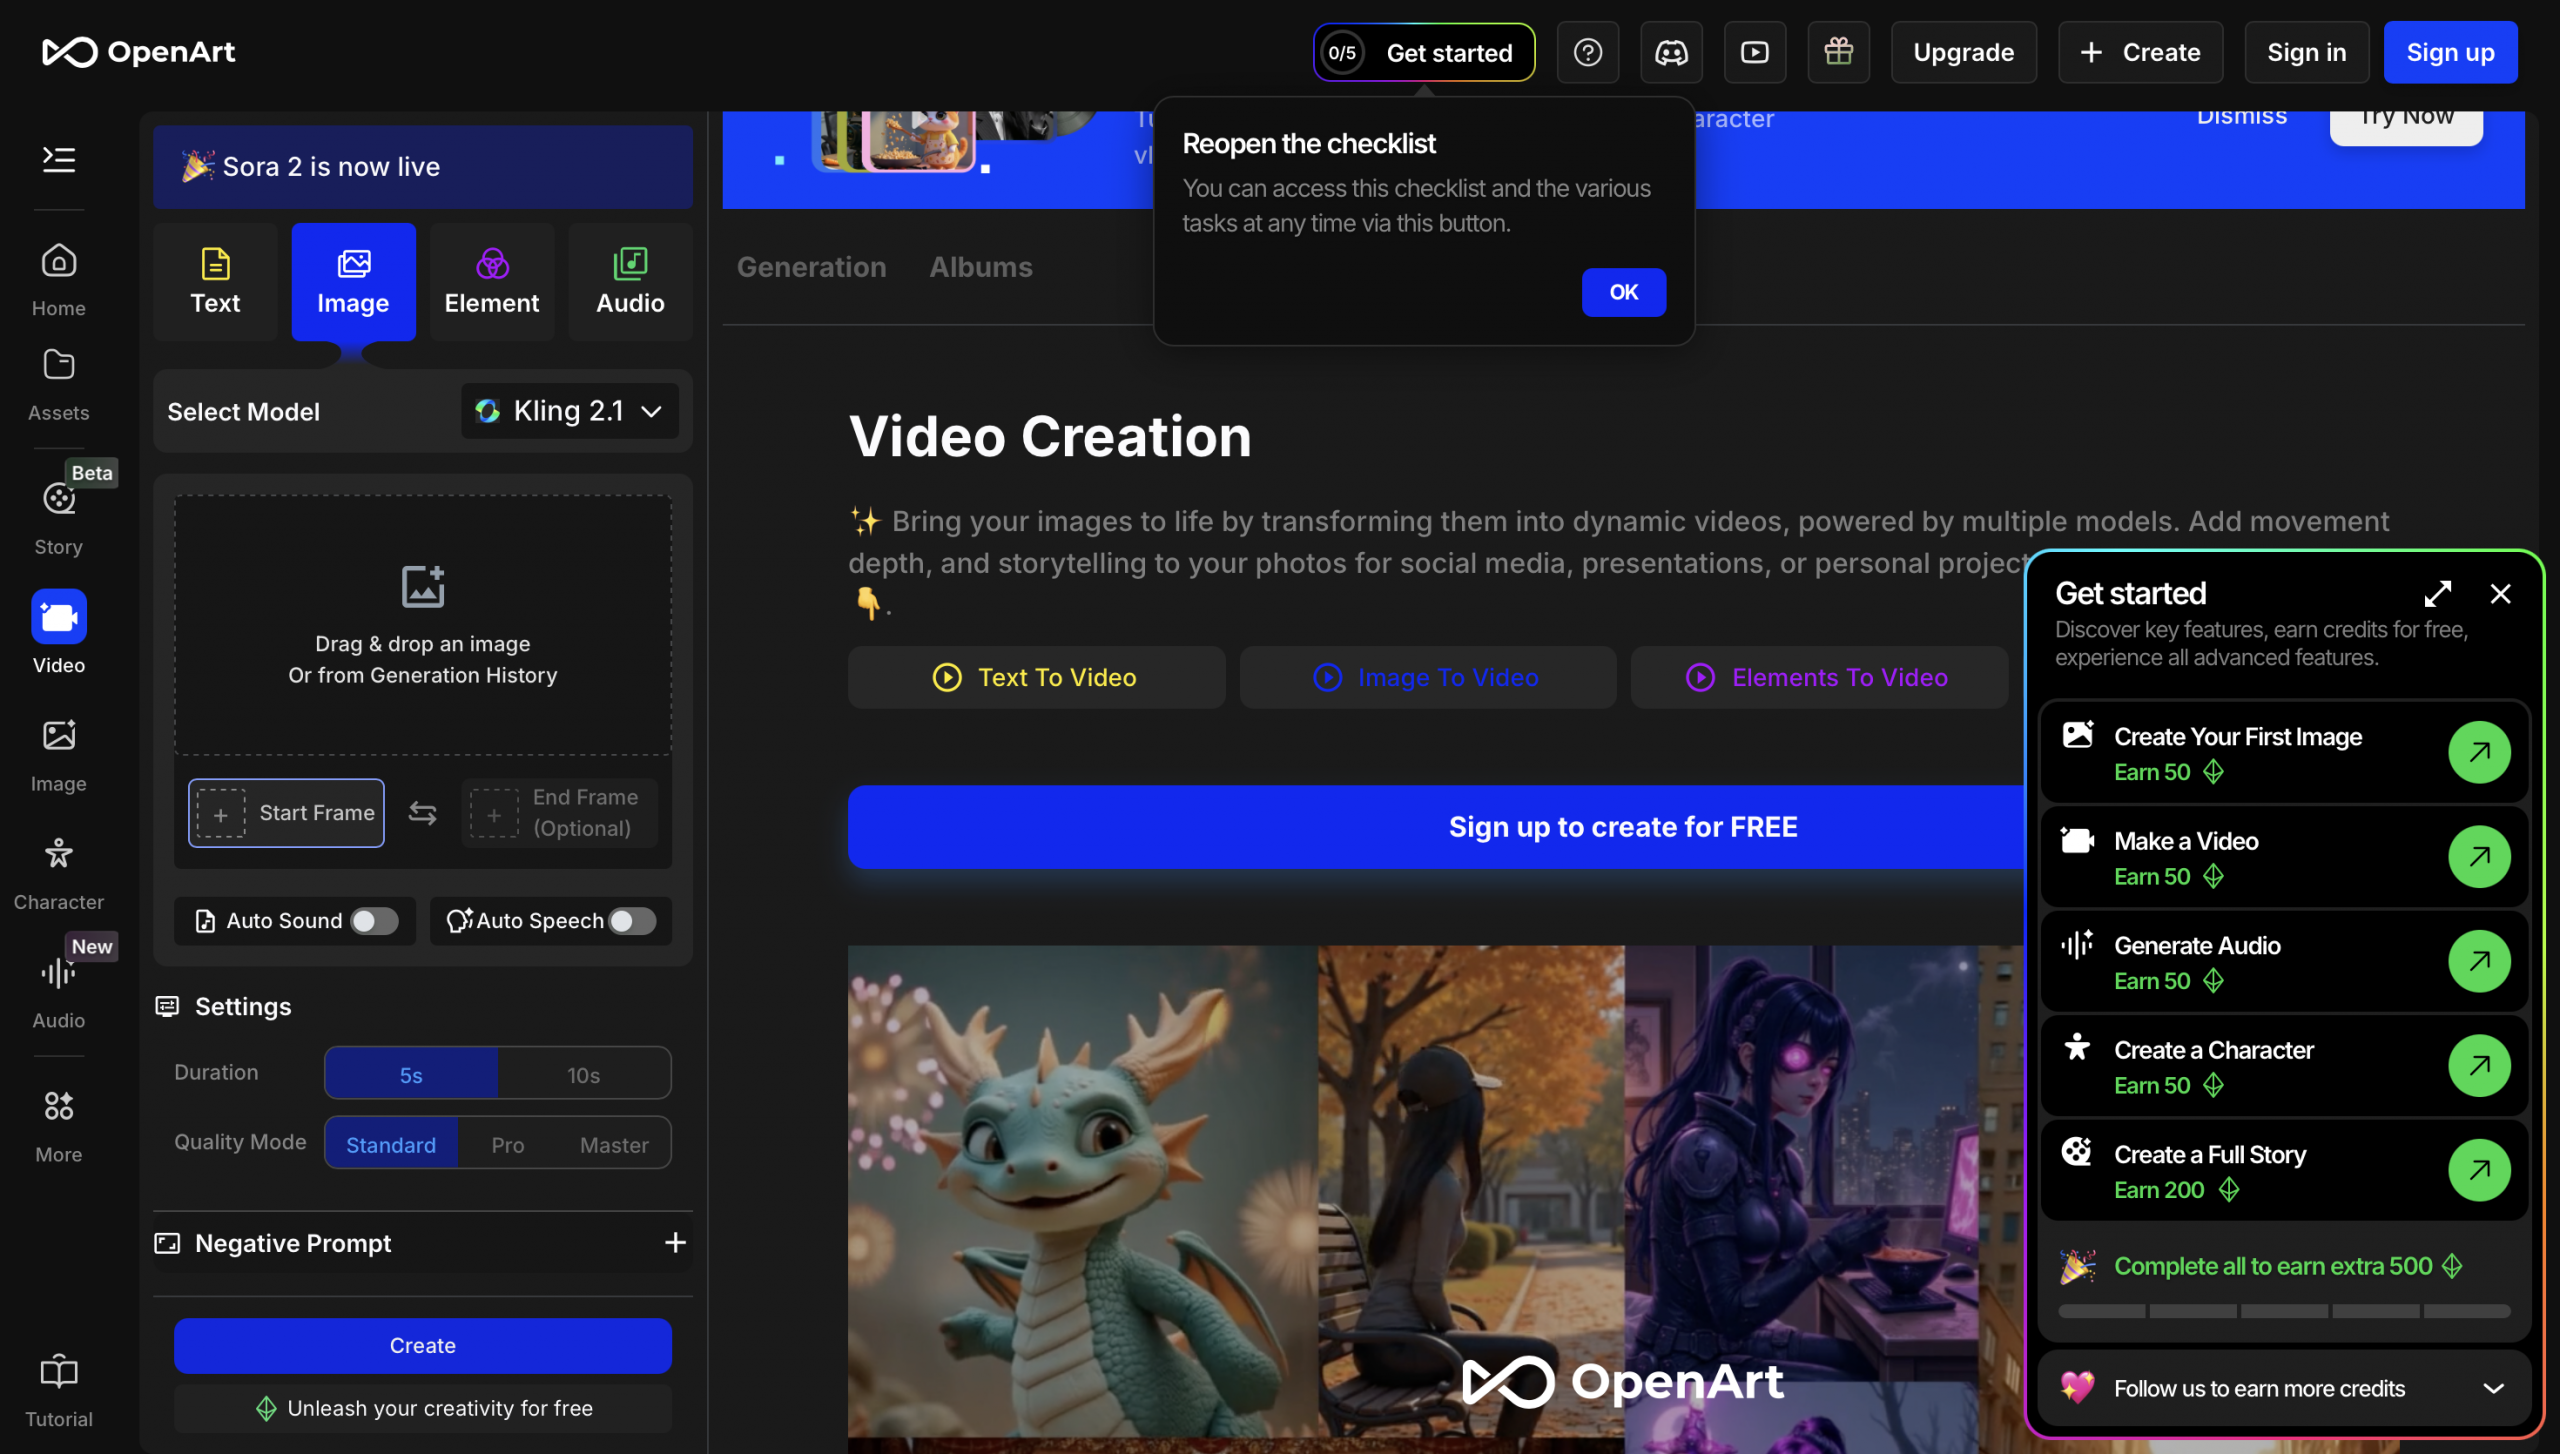
Task: Open the Kling 2.1 model dropdown
Action: click(x=569, y=411)
